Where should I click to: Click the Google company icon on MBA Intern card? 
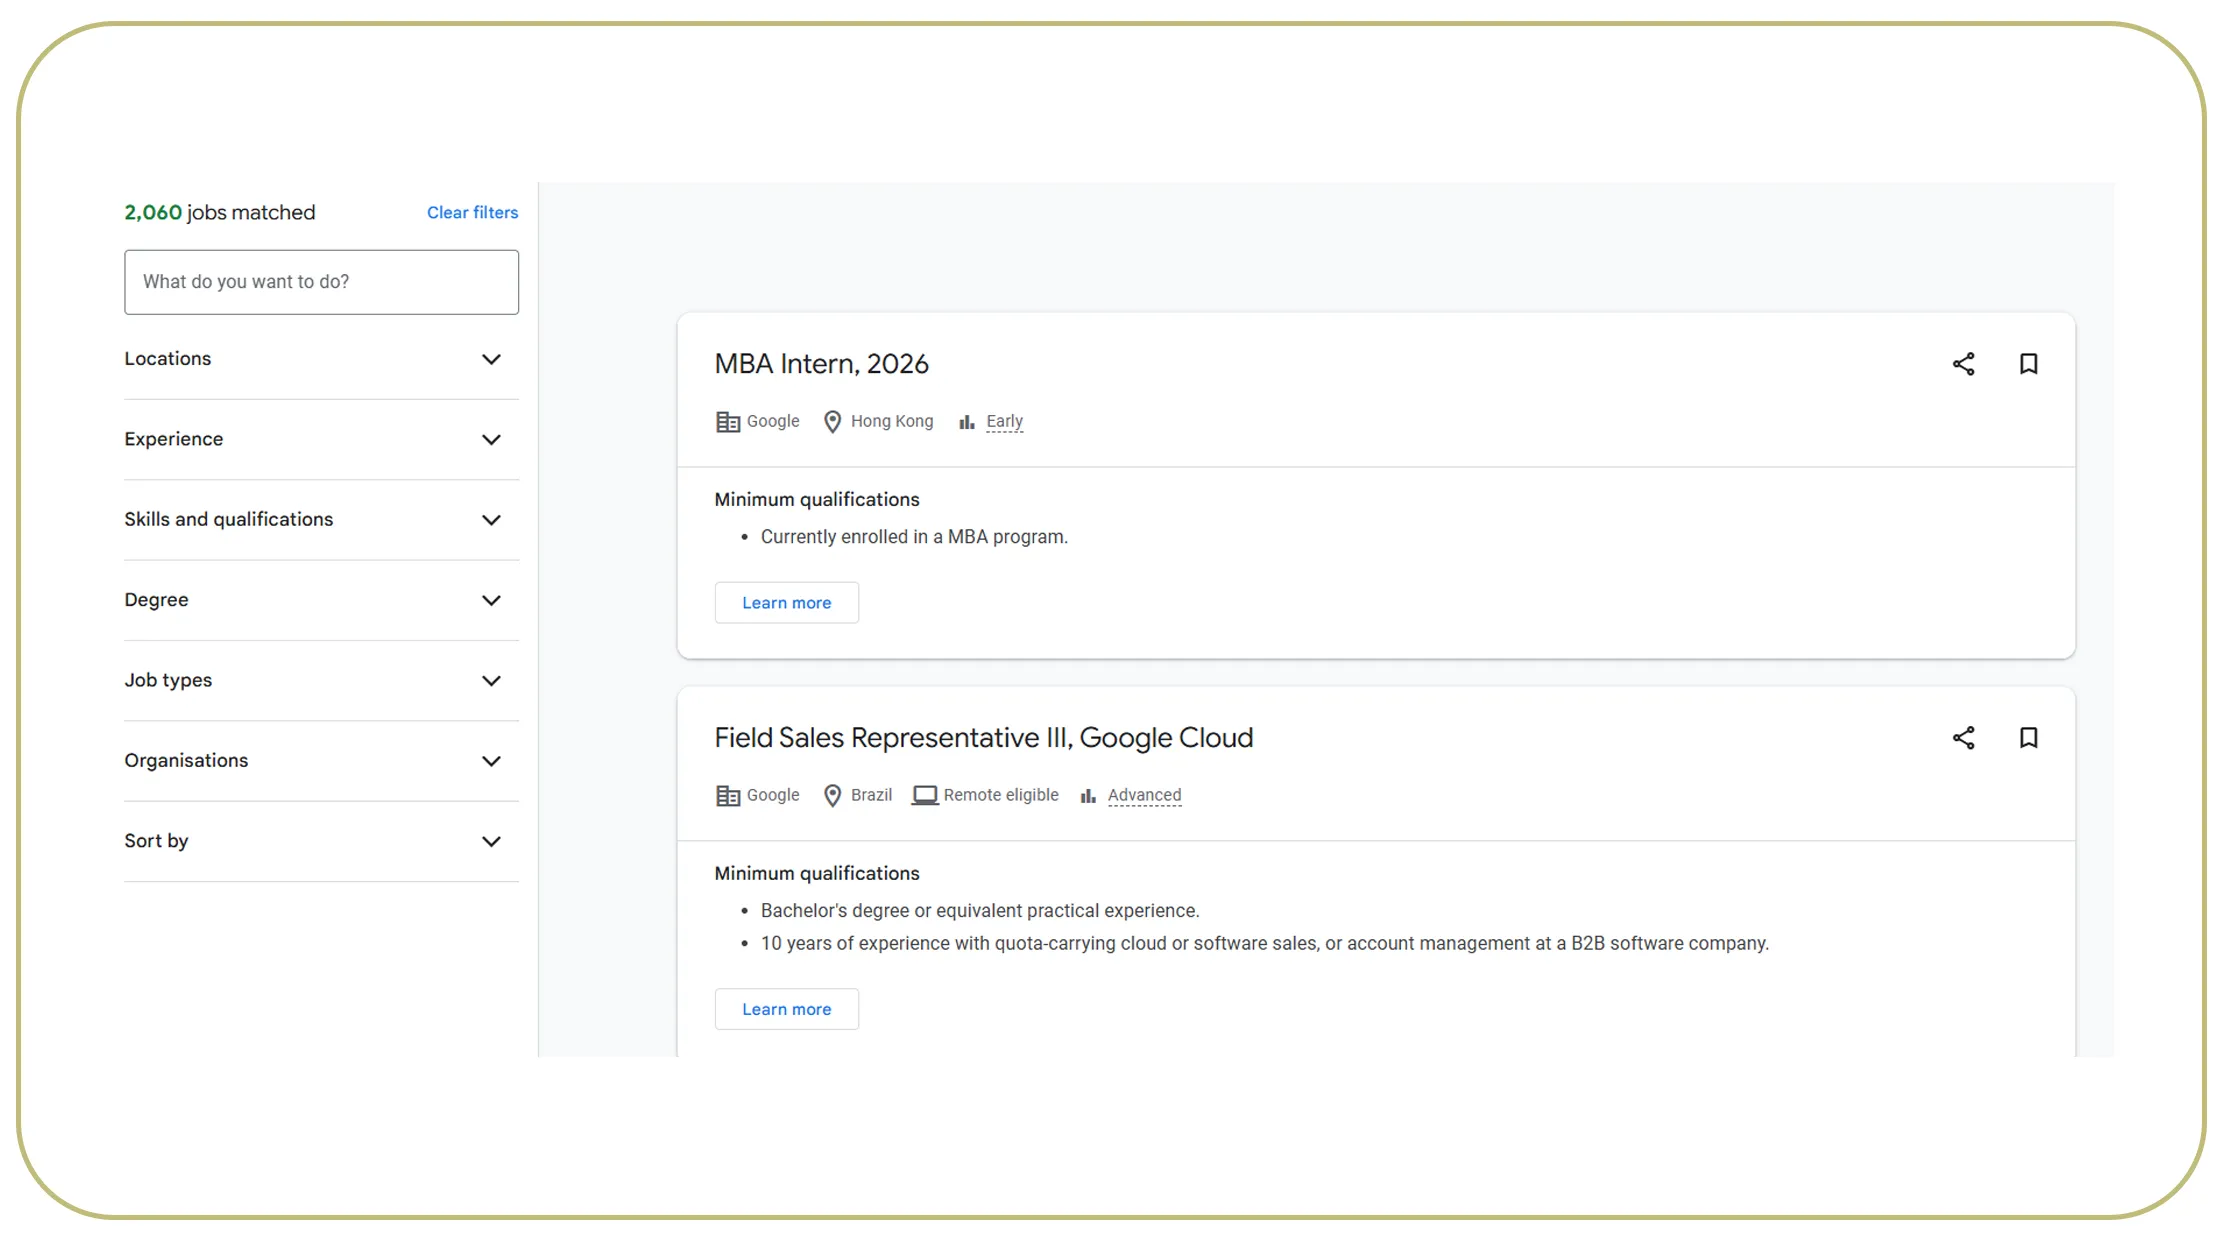point(728,421)
